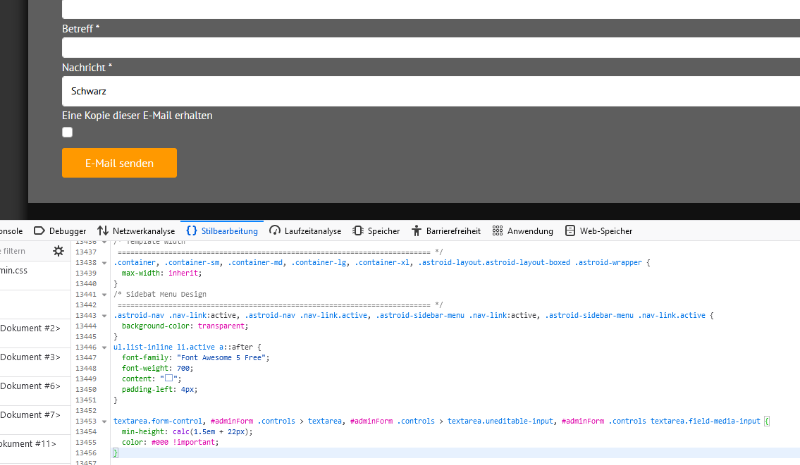Image resolution: width=800 pixels, height=465 pixels.
Task: Collapse comment at line 13441
Action: [104, 295]
